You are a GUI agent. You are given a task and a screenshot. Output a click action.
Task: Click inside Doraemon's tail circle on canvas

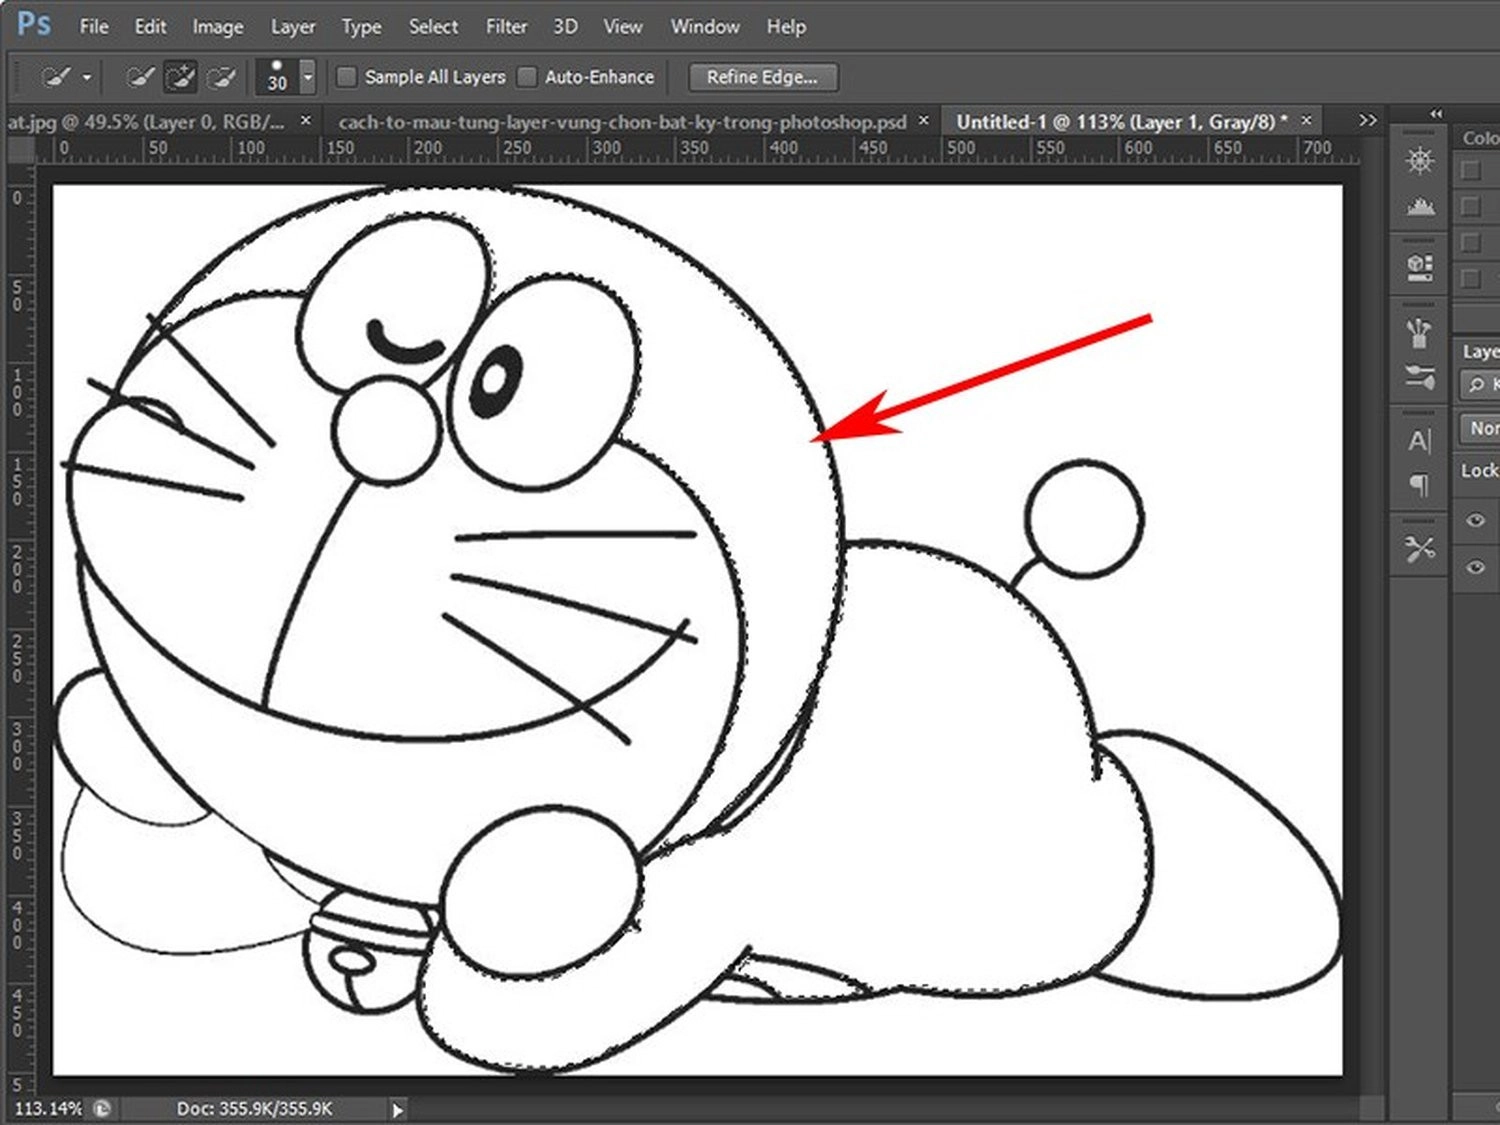[1084, 519]
